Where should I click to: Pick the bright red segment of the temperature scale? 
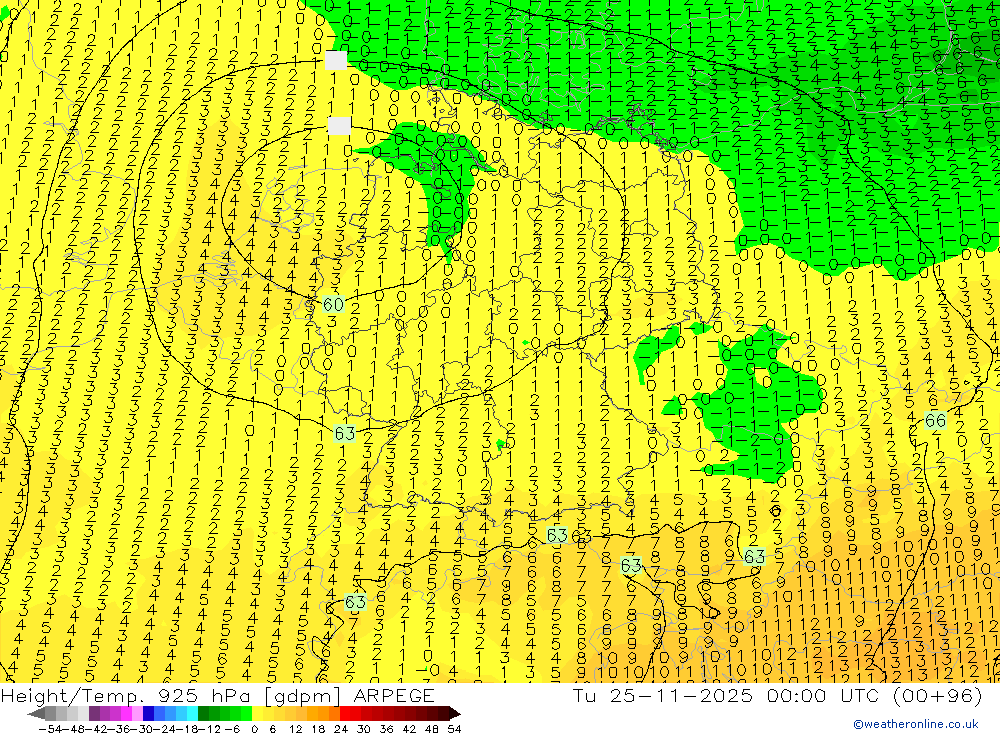tap(345, 713)
